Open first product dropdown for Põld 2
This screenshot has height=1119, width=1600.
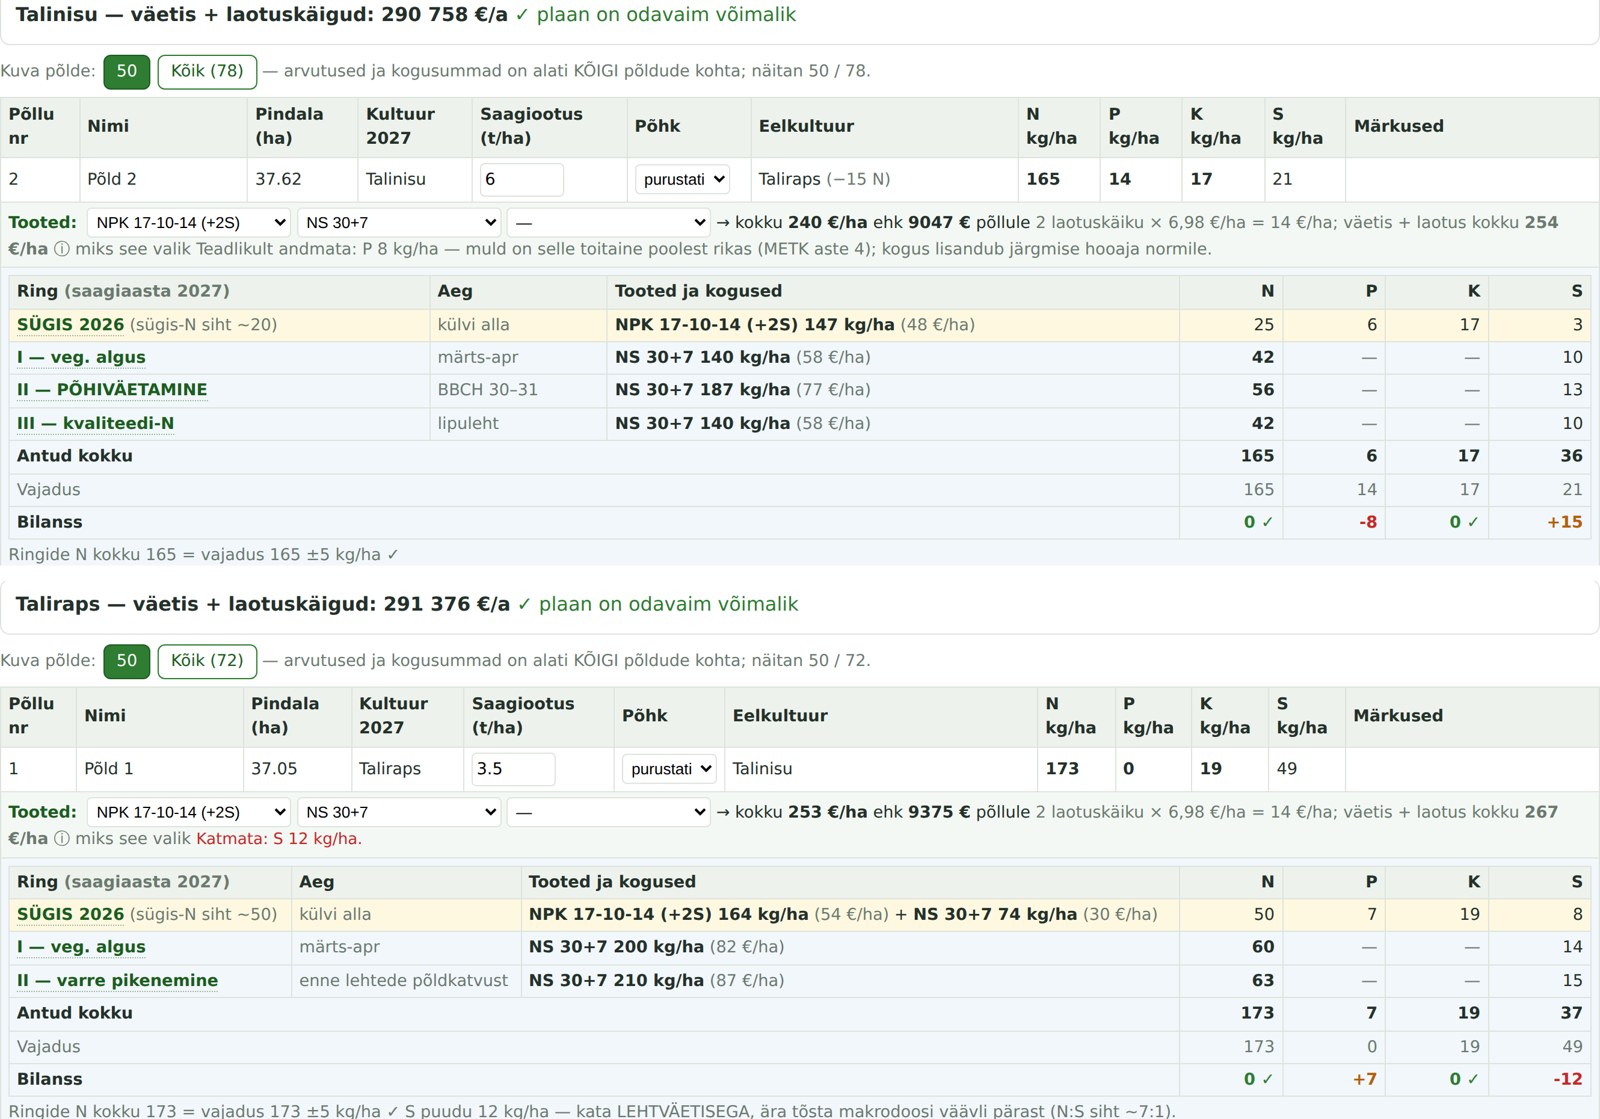189,223
